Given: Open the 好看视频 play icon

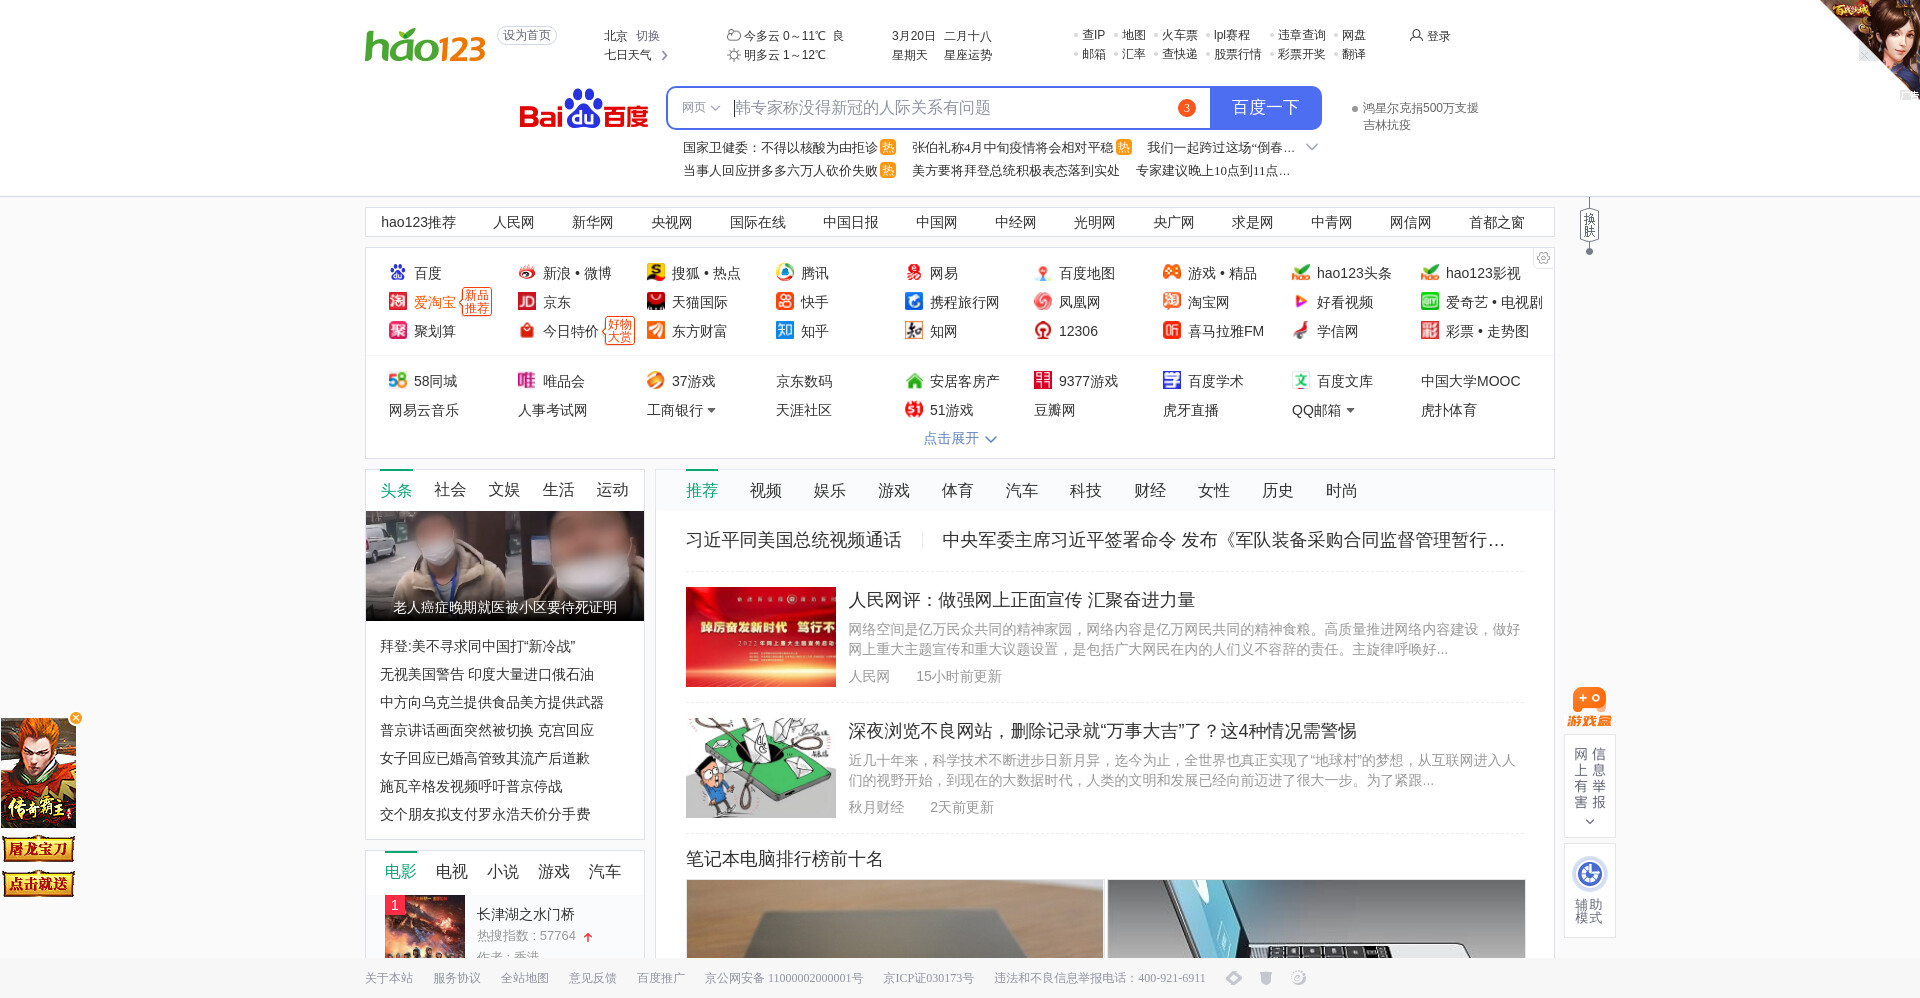Looking at the screenshot, I should [x=1301, y=302].
